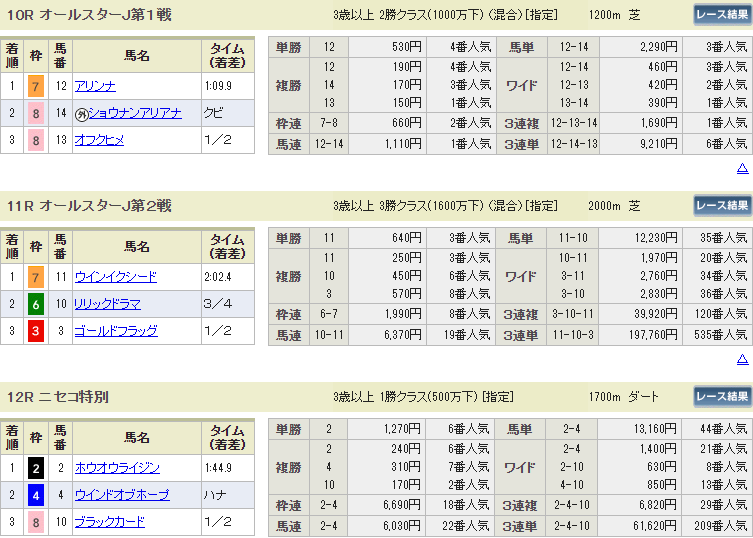Select the 10R race title オールスターJ第1戦
753x538 pixels.
click(x=105, y=15)
